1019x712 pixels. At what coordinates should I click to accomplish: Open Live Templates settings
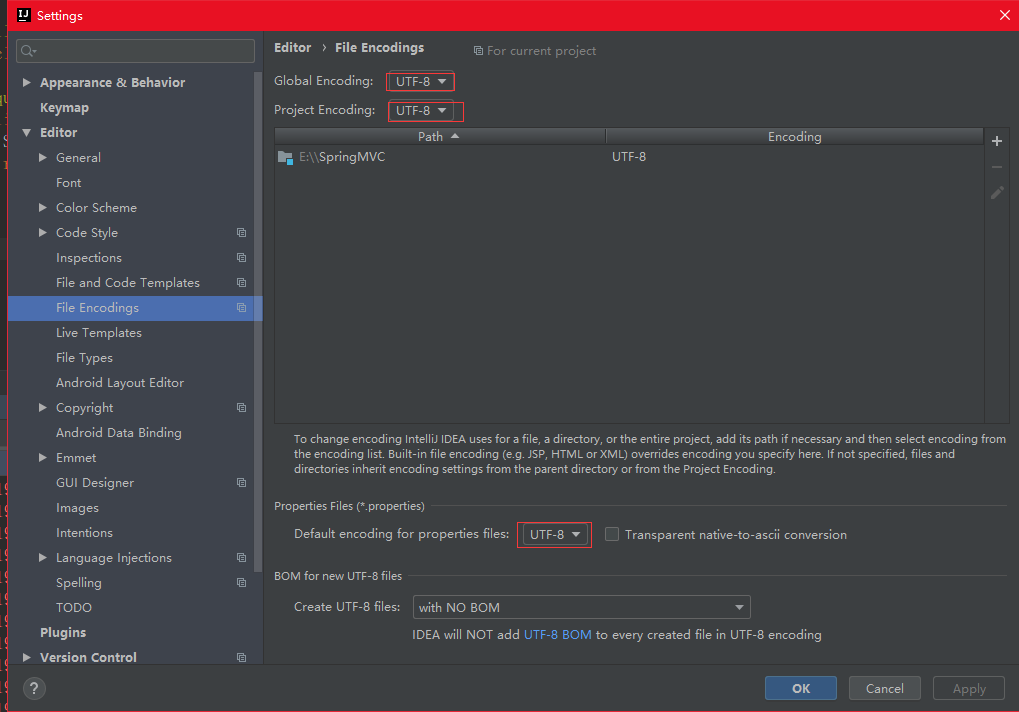[99, 333]
